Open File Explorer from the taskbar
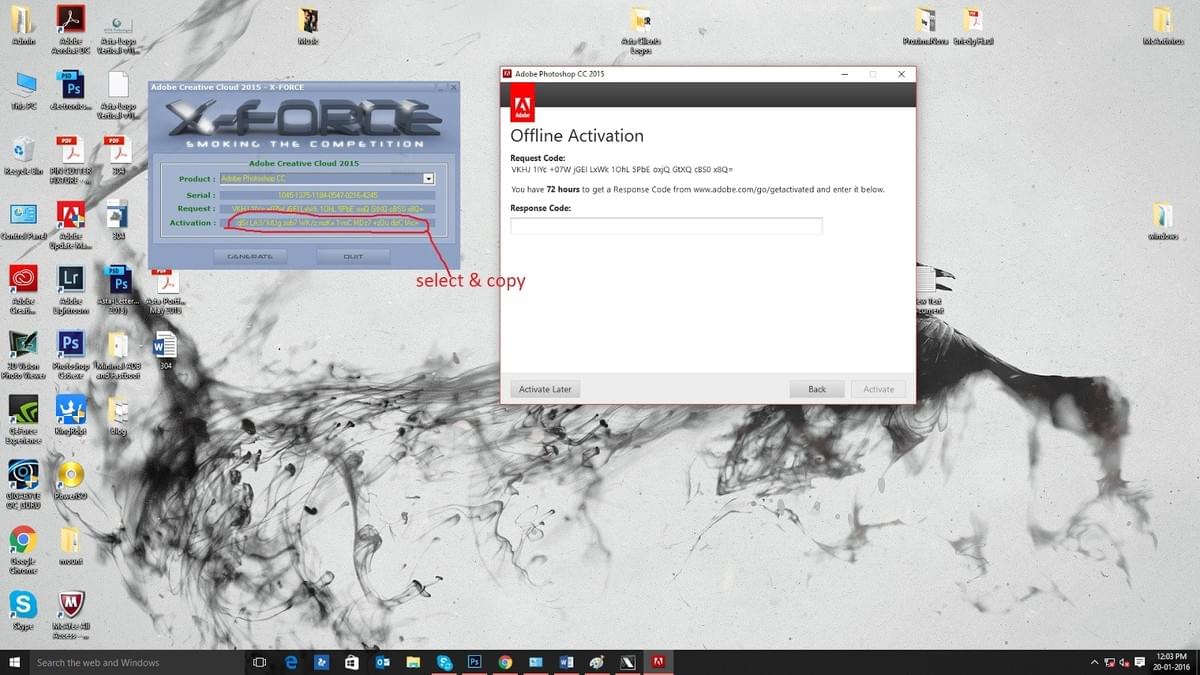Screen dimensions: 1200x675 pos(413,662)
